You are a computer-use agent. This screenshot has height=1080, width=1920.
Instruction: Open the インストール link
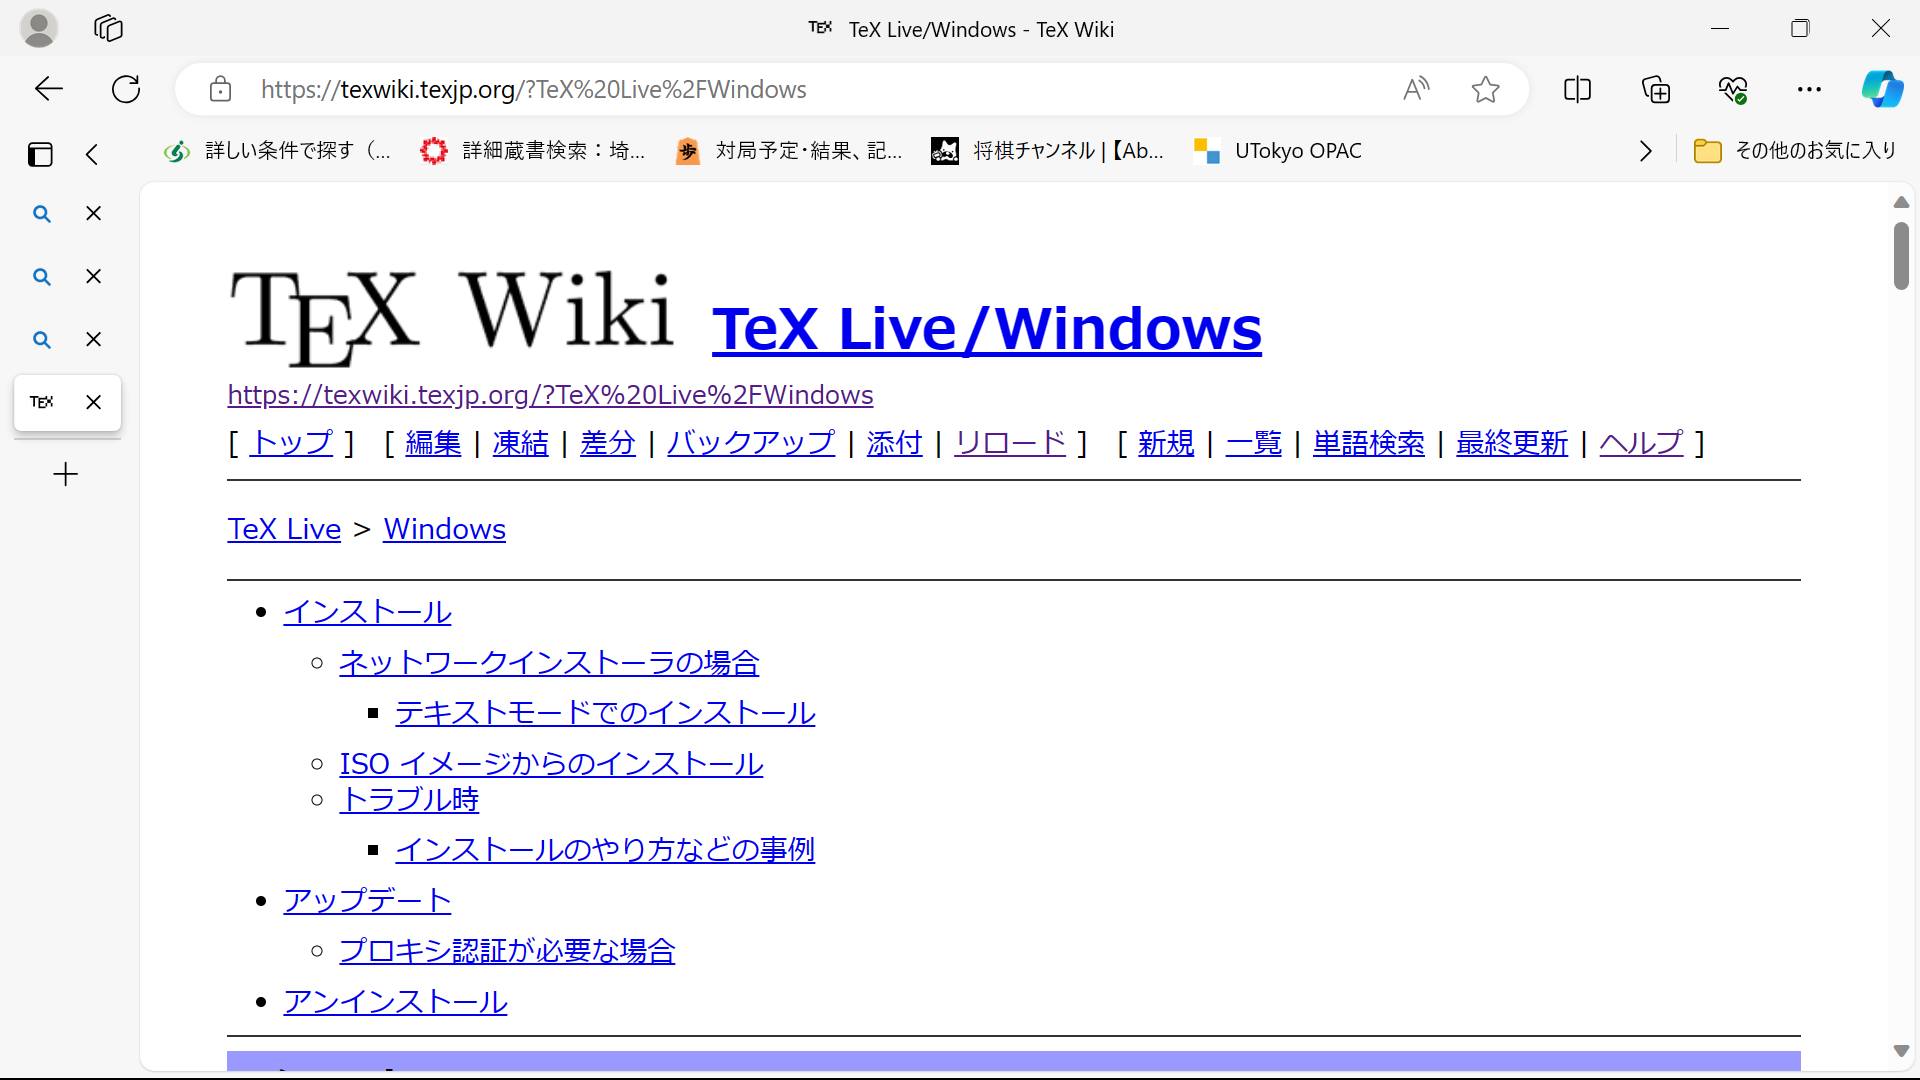(x=367, y=611)
